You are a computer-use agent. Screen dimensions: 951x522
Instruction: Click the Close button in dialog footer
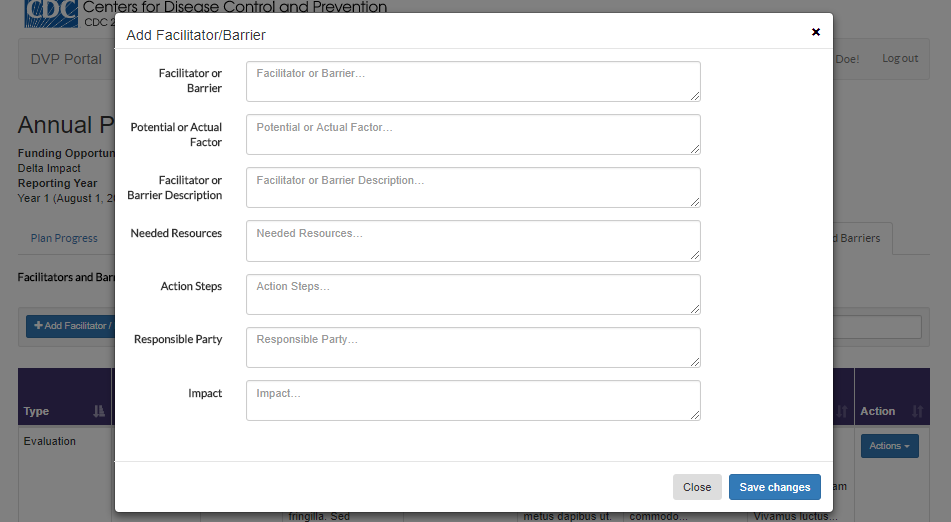tap(697, 487)
